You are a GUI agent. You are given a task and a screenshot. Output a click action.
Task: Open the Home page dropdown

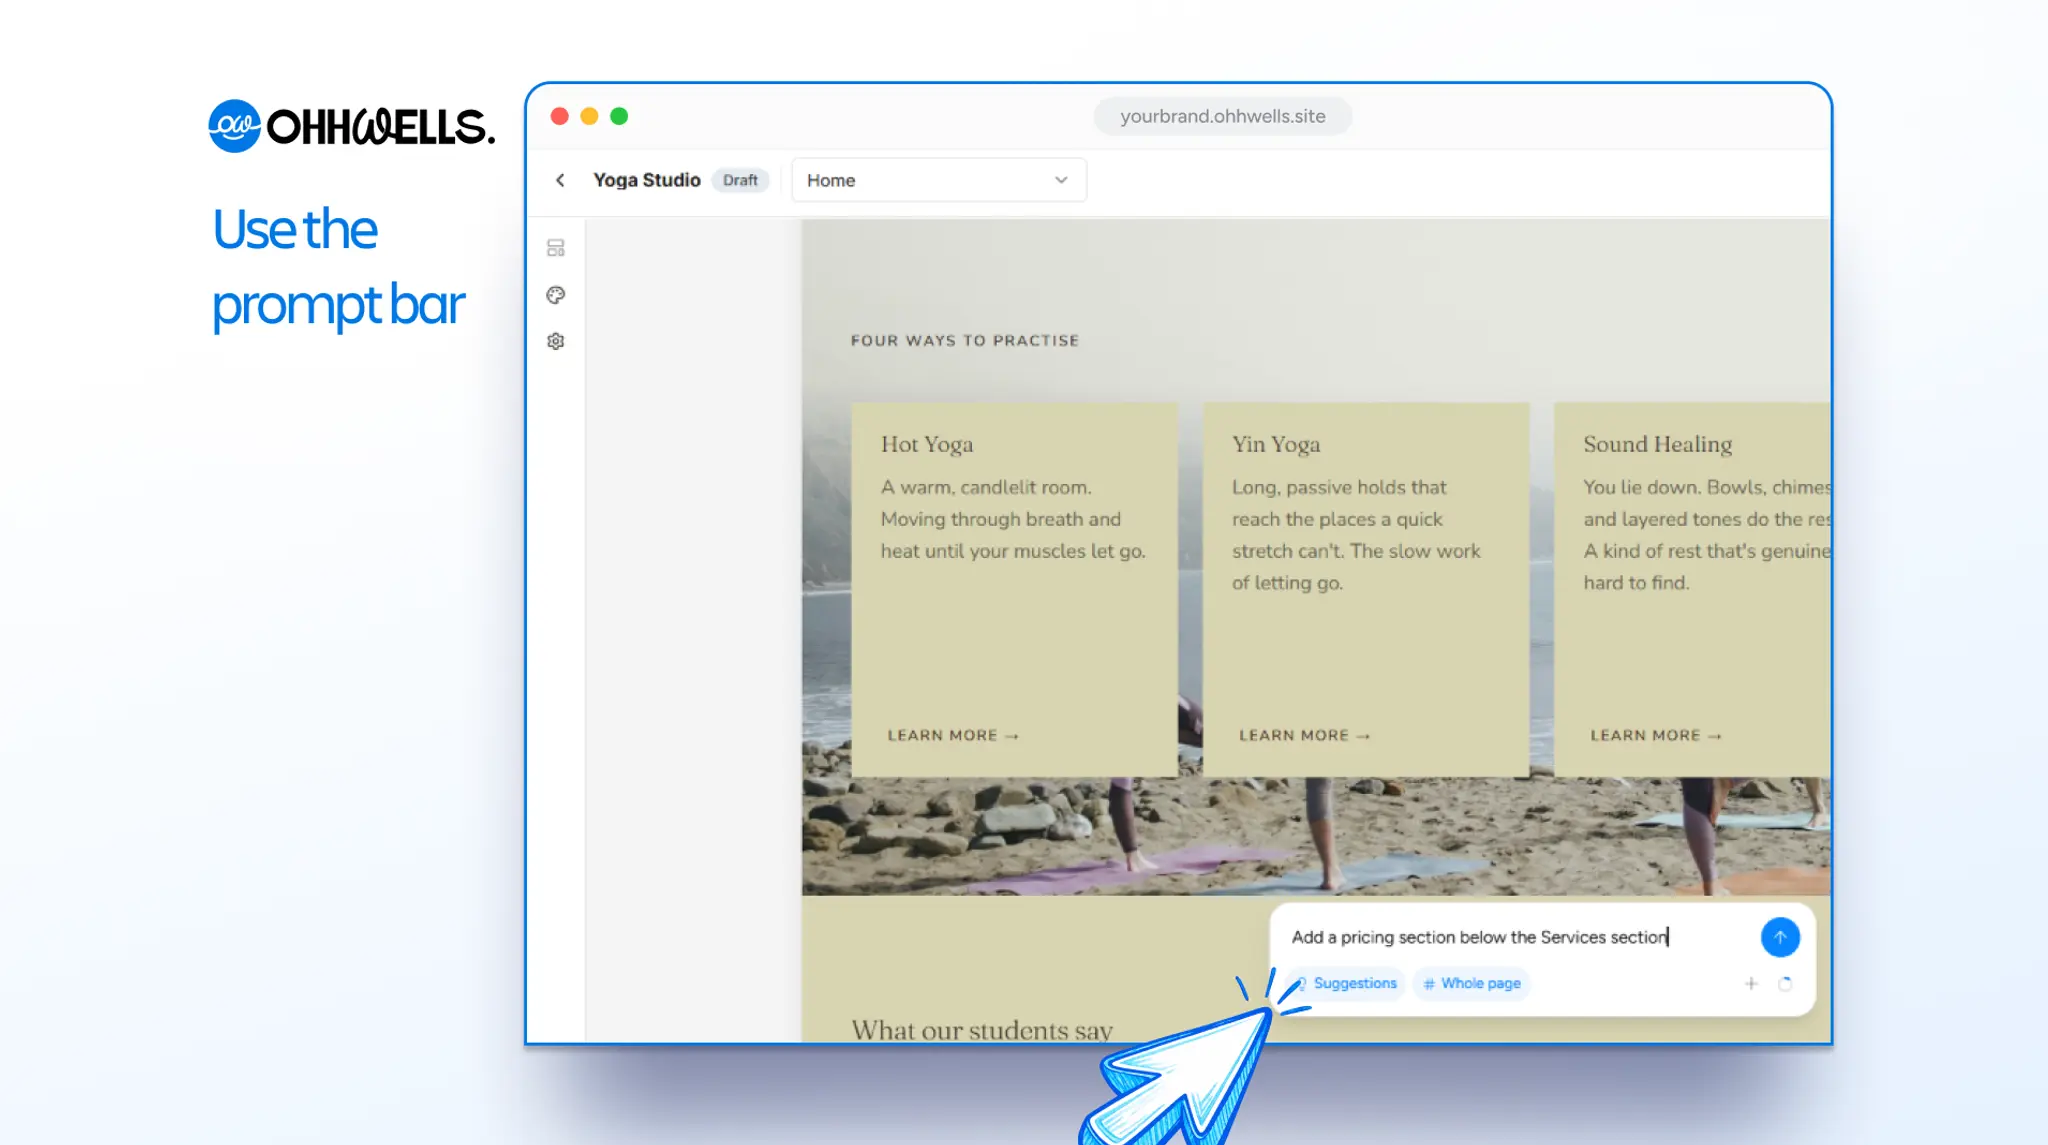pyautogui.click(x=938, y=180)
